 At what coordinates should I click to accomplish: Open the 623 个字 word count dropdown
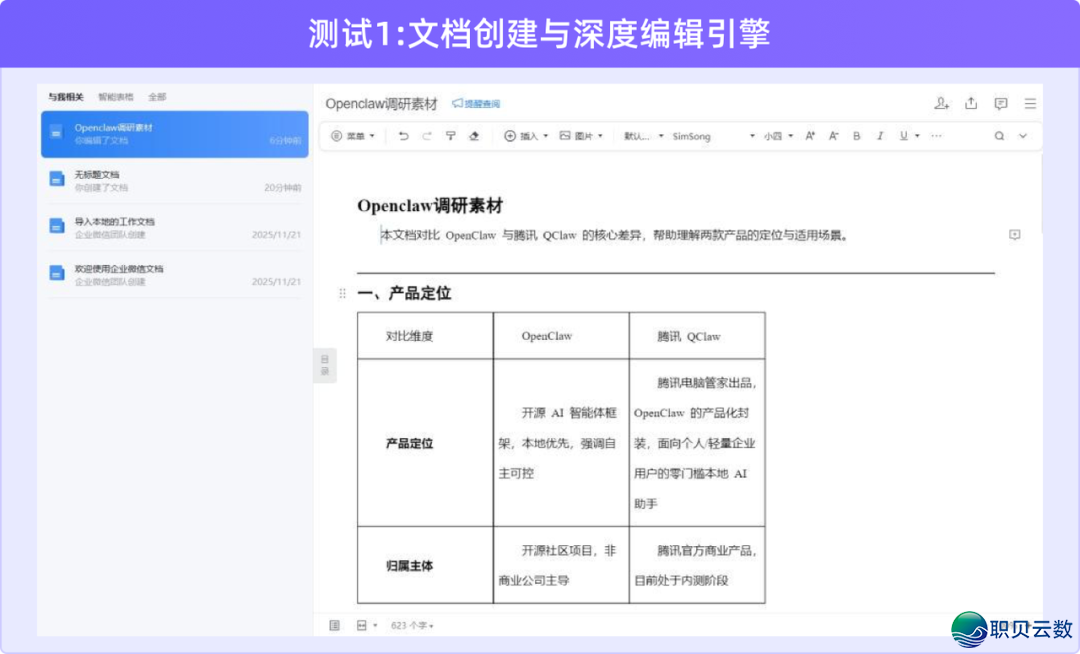[x=412, y=625]
